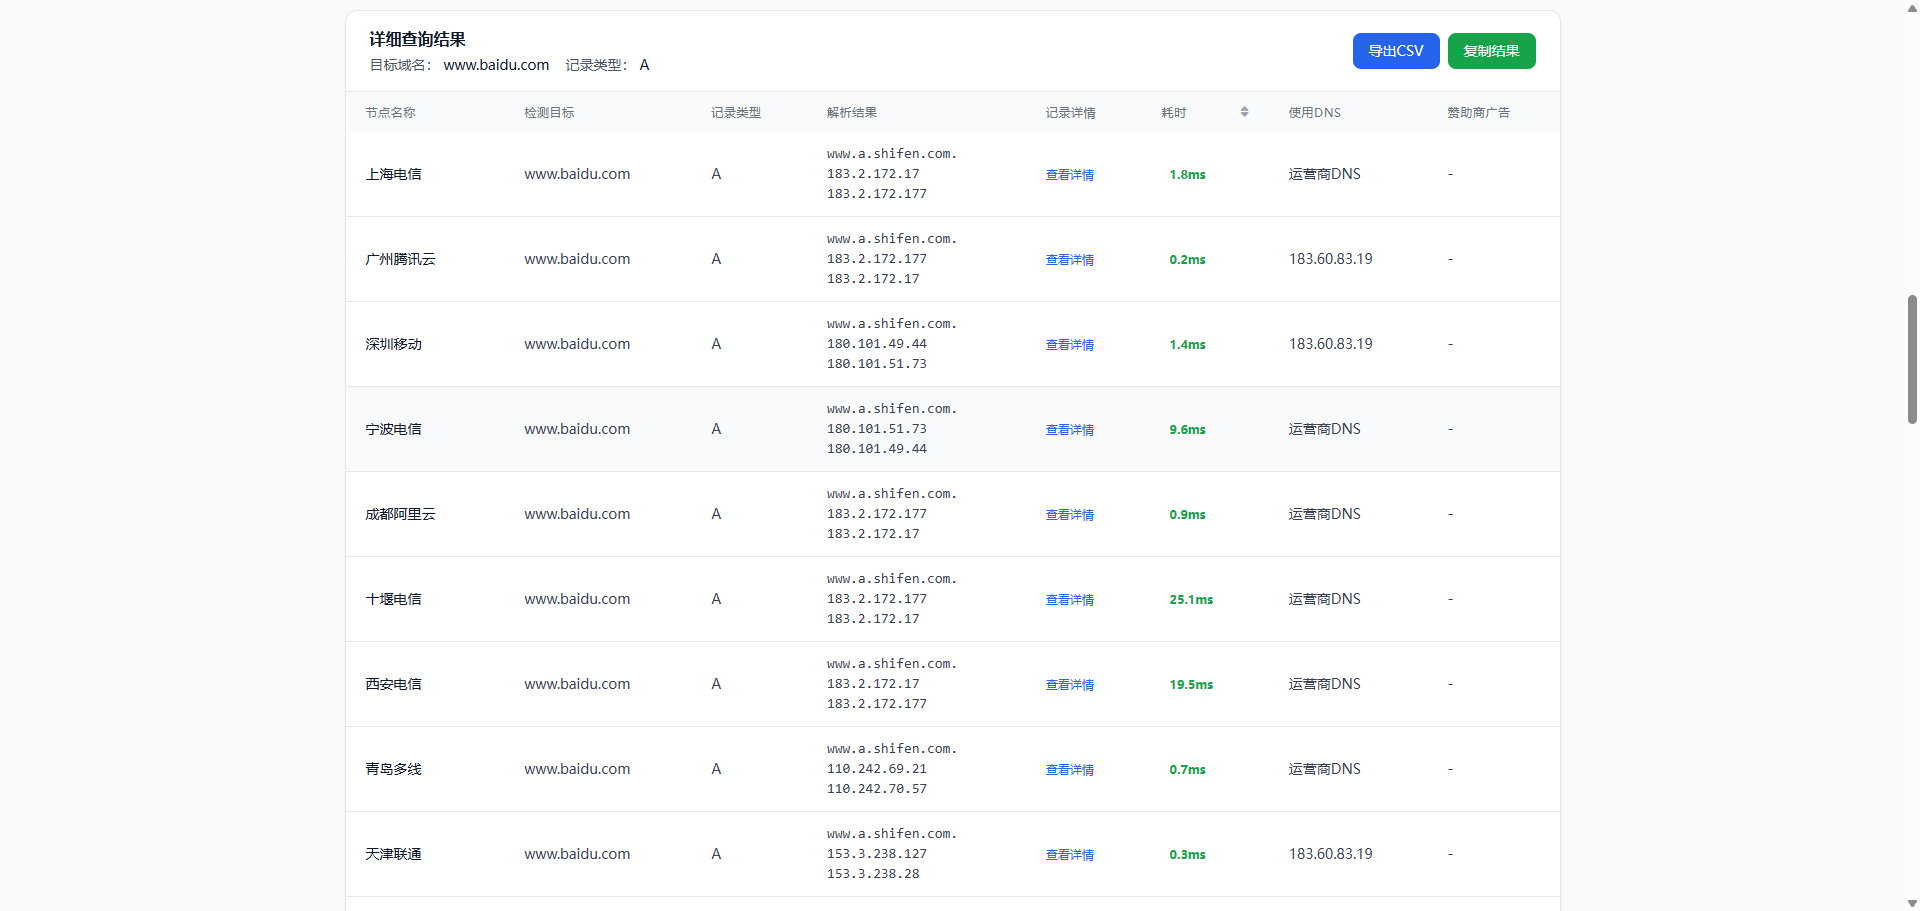
Task: Open details for Chengdu Alibaba Cloud row
Action: click(1069, 515)
